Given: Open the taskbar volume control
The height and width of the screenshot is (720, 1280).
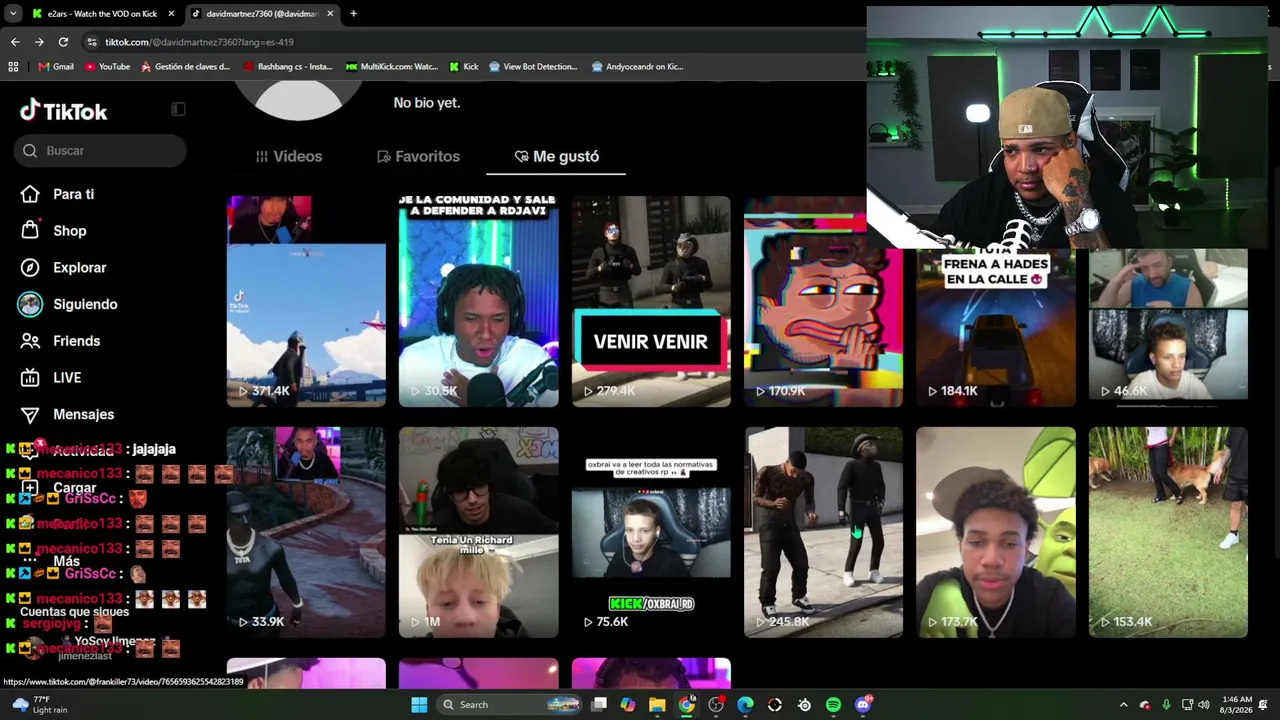Looking at the screenshot, I should (x=1204, y=705).
